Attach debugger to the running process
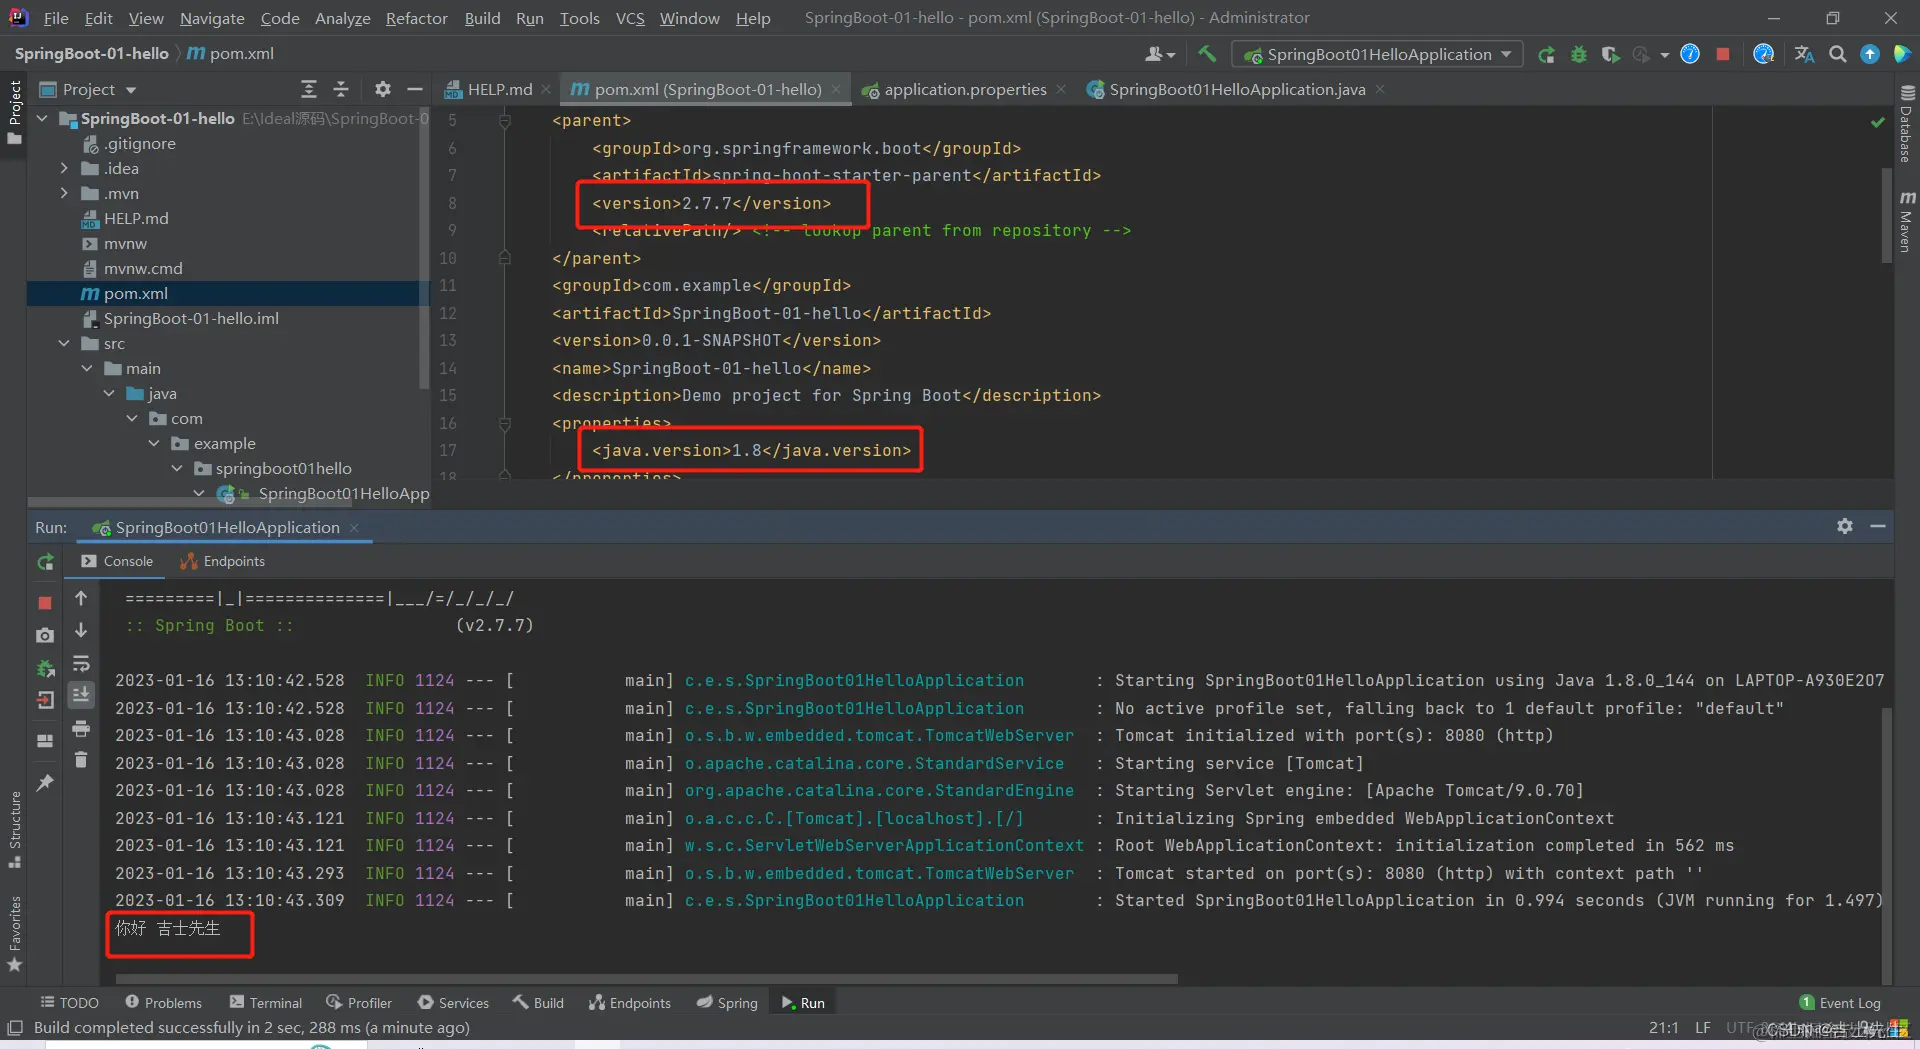 pos(45,668)
